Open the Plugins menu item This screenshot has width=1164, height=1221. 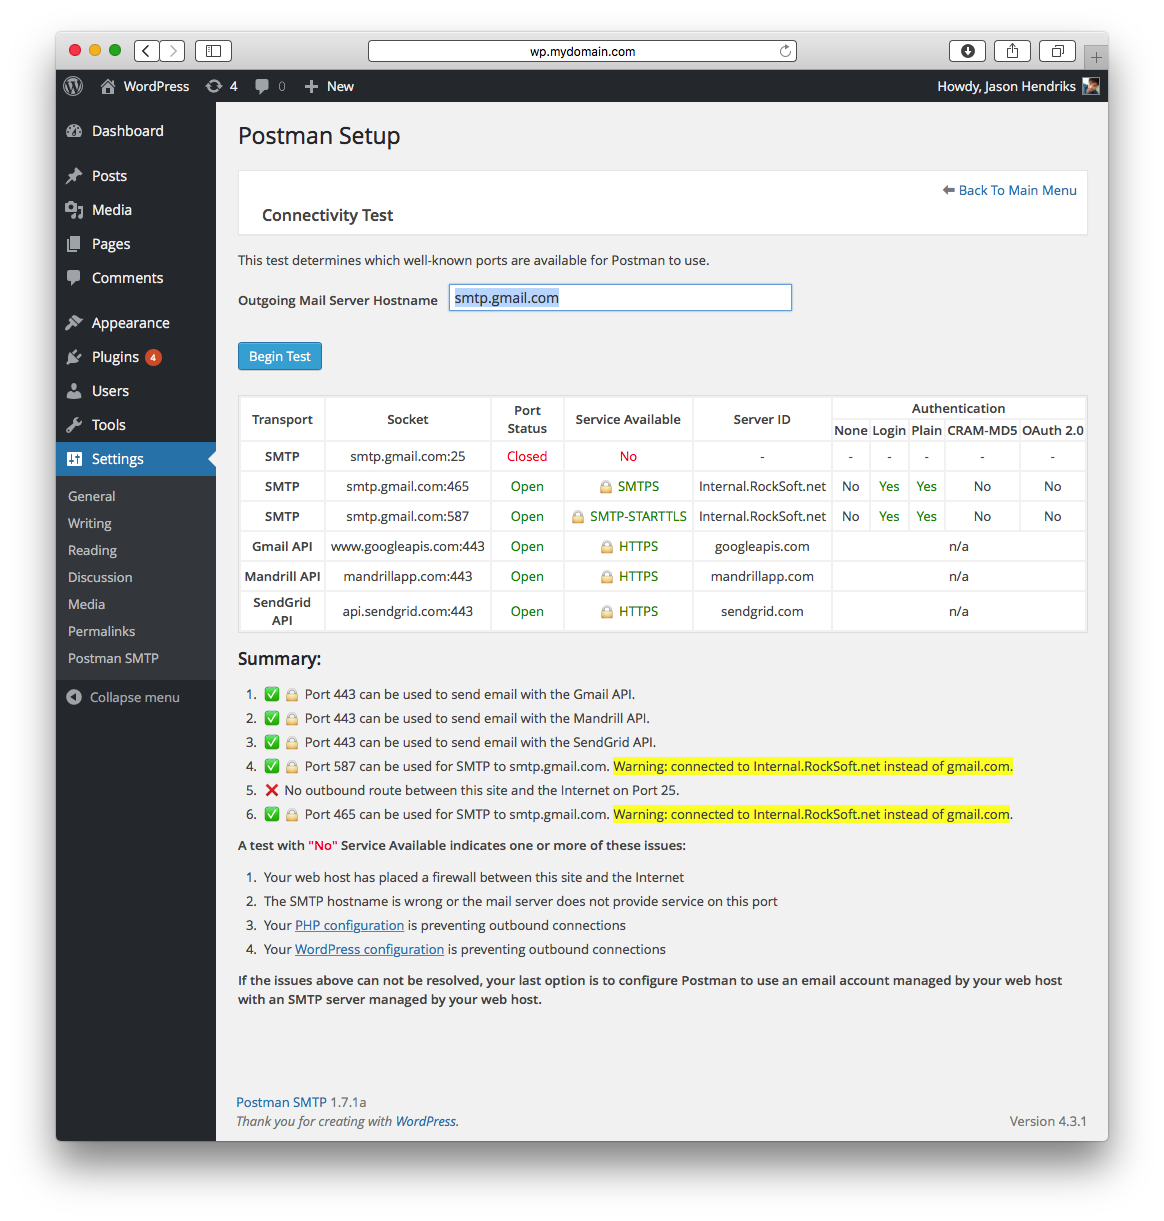tap(115, 357)
